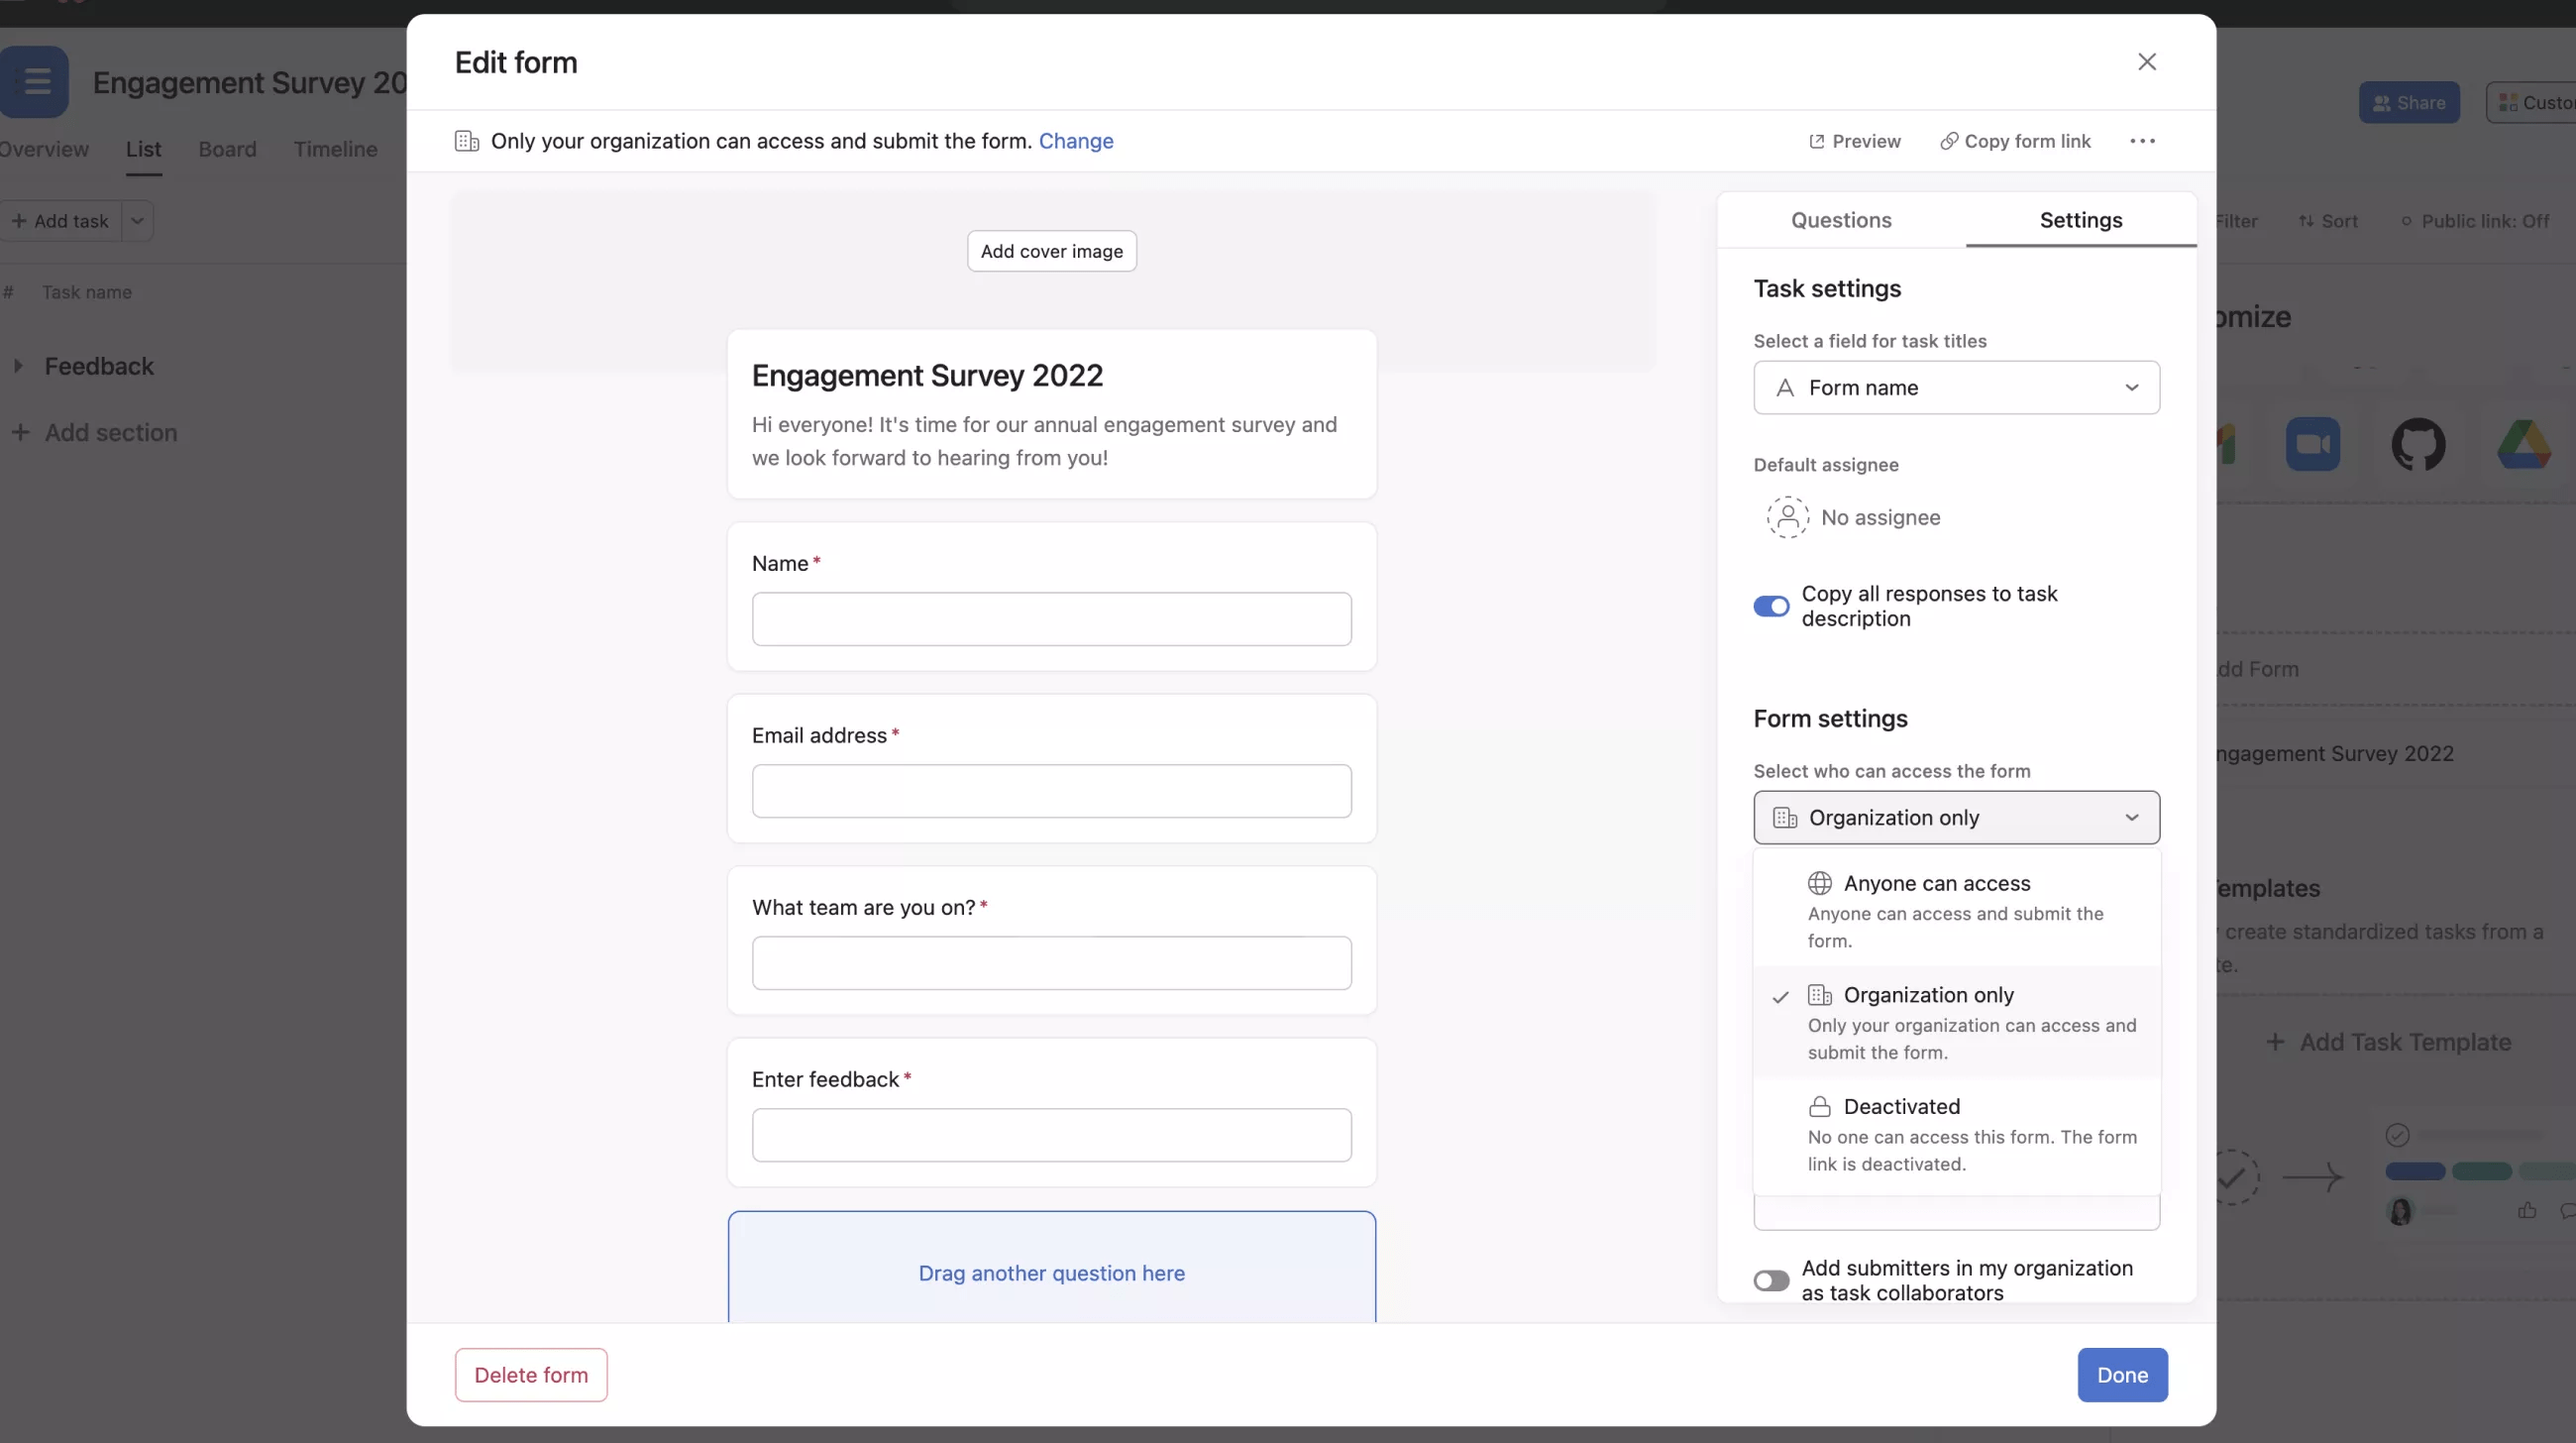Enable Add submitters as task collaborators
The width and height of the screenshot is (2576, 1443).
coord(1770,1280)
